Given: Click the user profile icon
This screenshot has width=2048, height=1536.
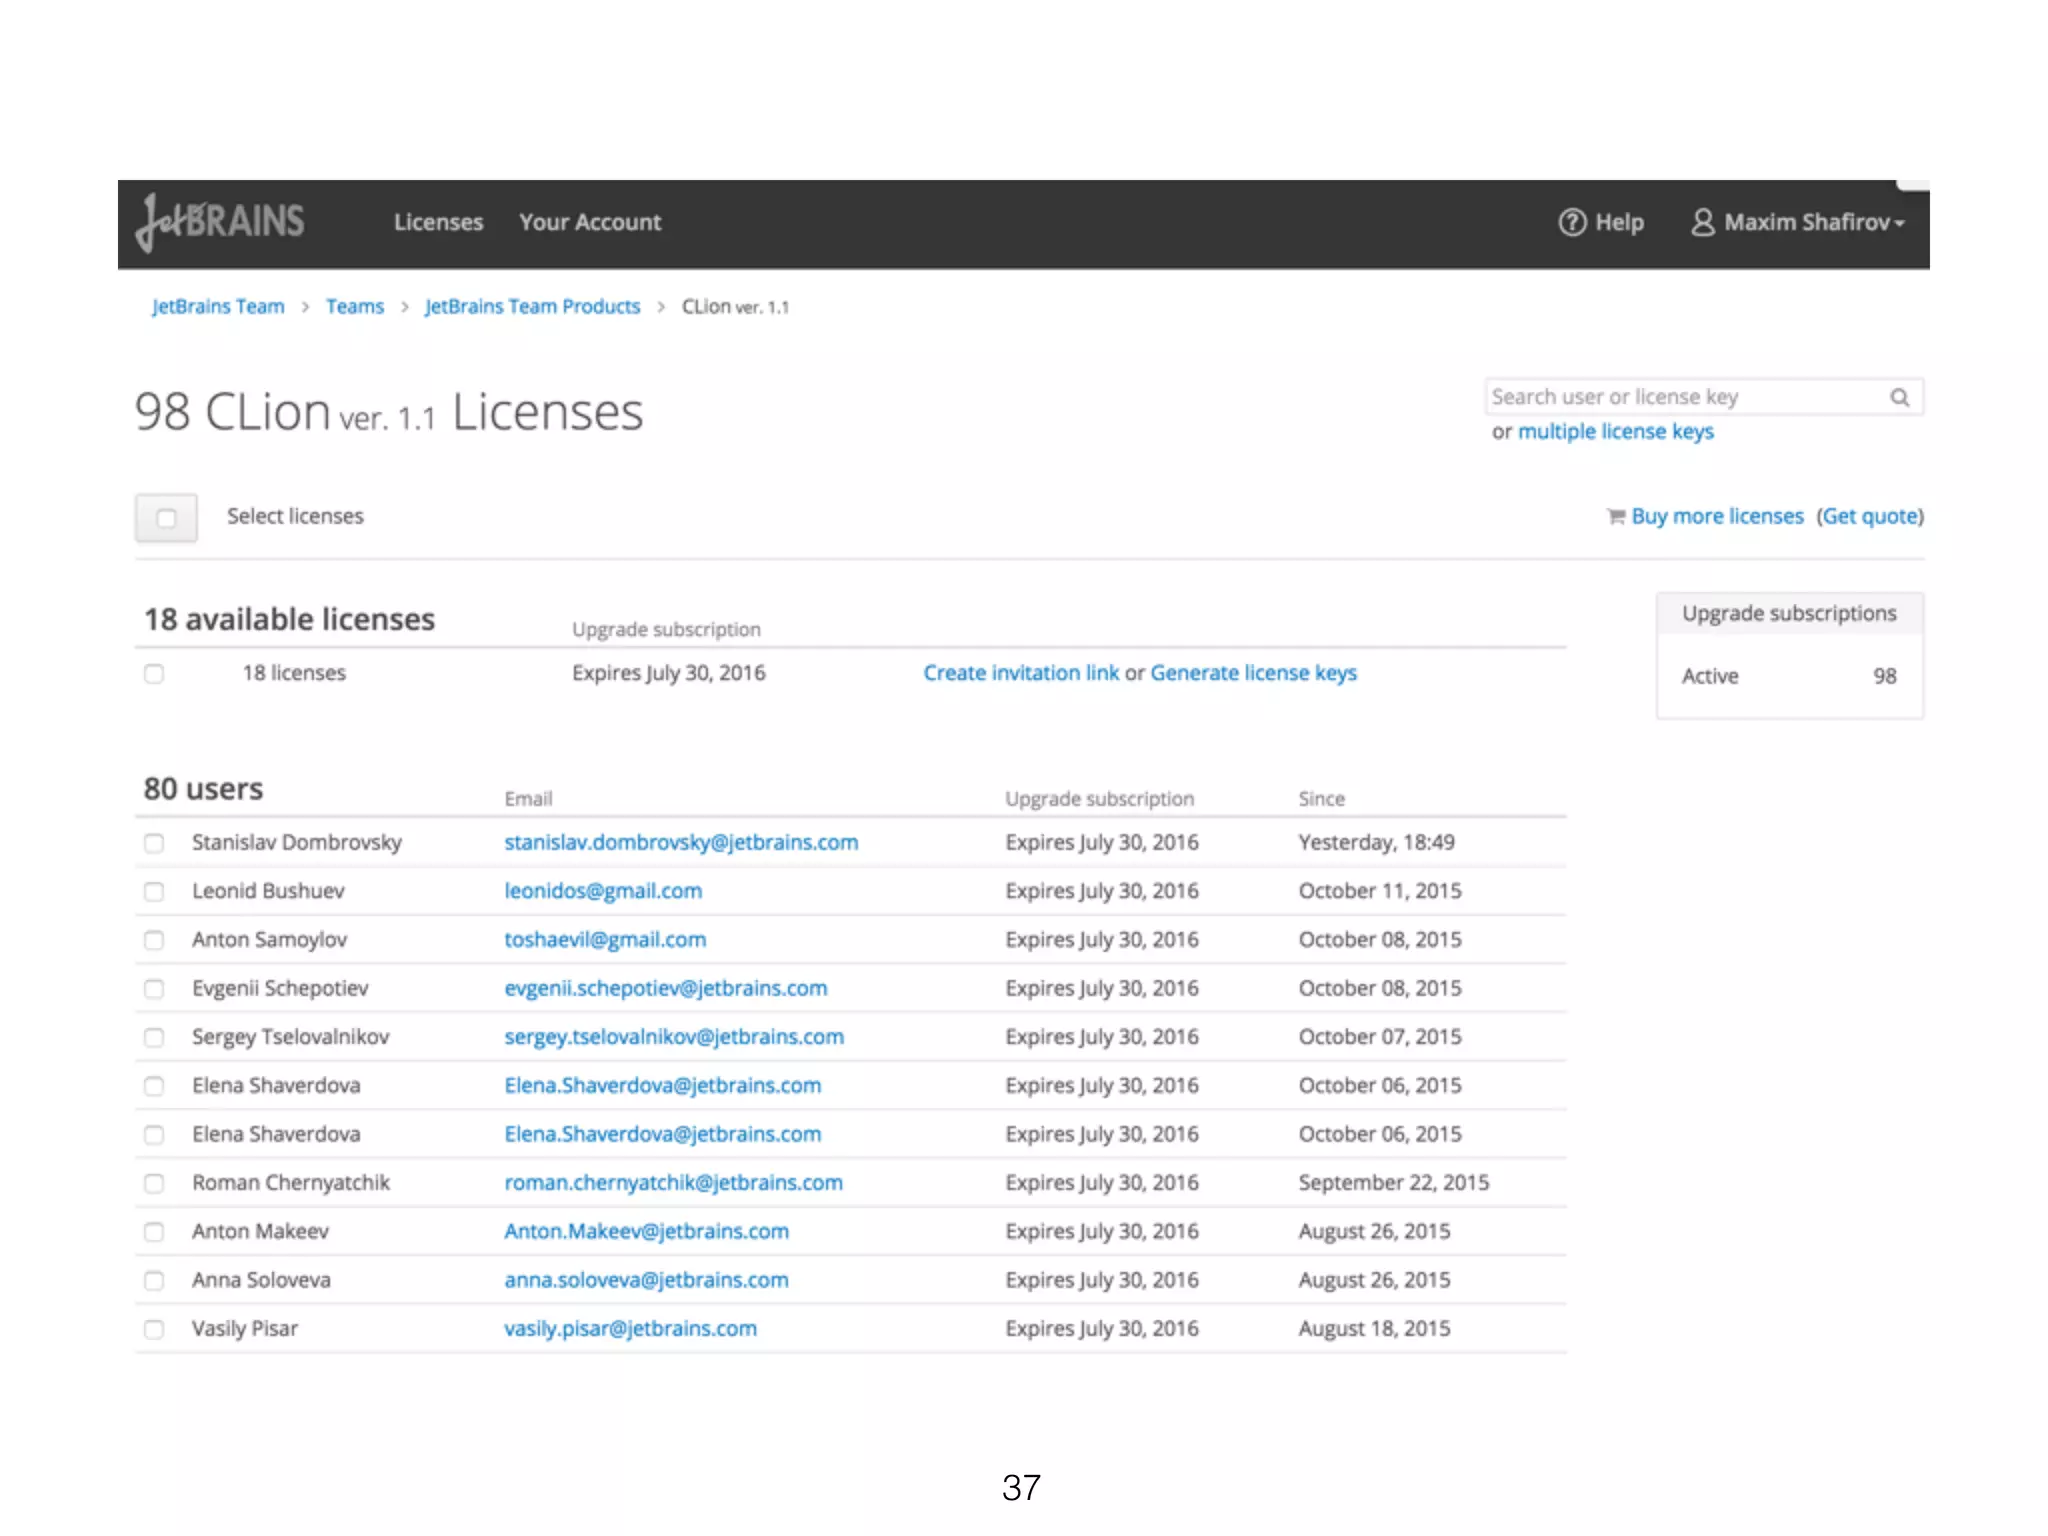Looking at the screenshot, I should [x=1702, y=222].
